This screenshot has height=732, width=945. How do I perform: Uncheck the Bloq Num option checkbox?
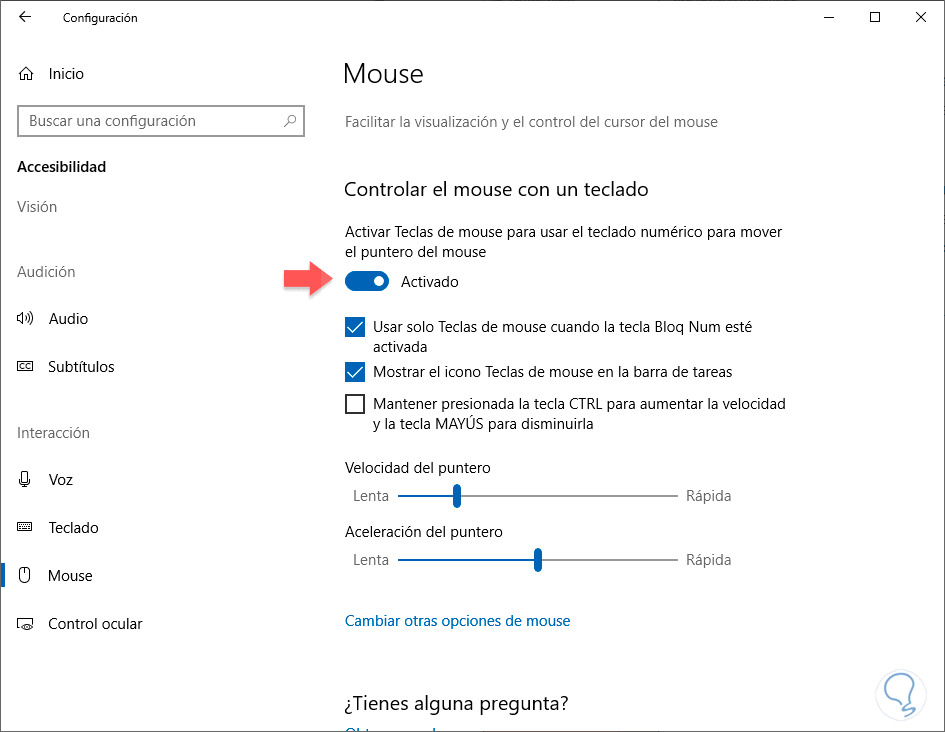355,327
